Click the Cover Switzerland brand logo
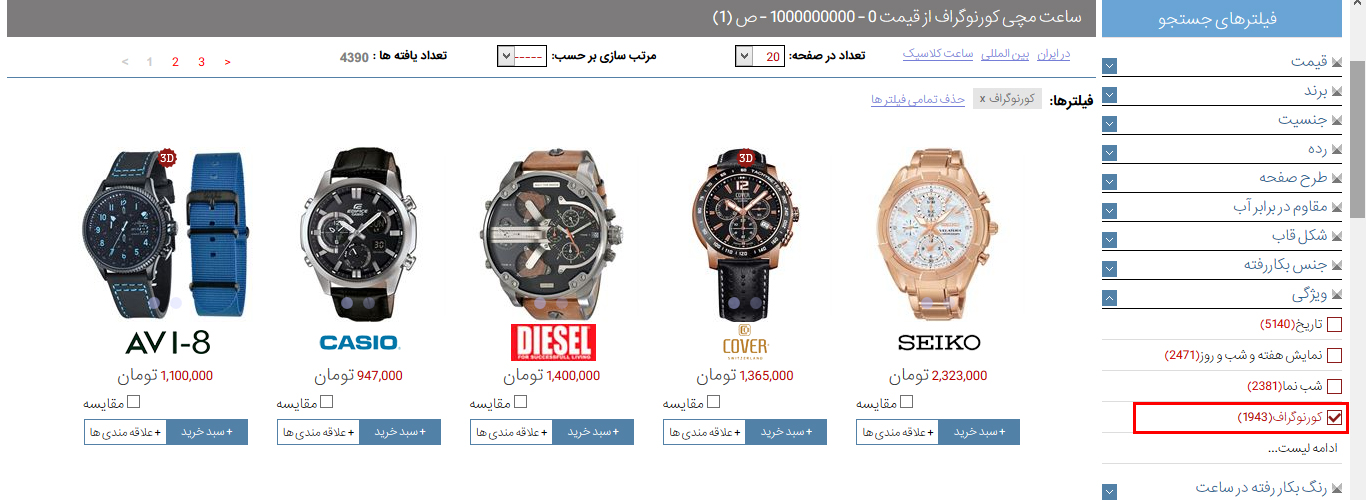1366x500 pixels. coord(745,341)
